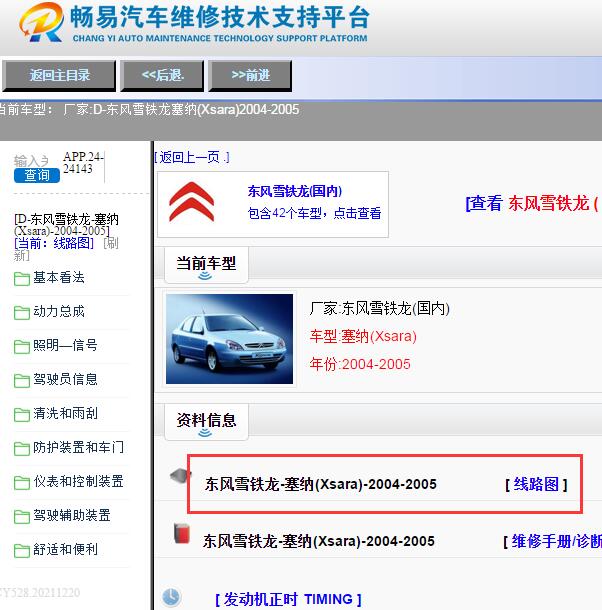Click repair manual row title 东风雪铁龙-塞纳(Xsara)-2004-2005

click(319, 541)
